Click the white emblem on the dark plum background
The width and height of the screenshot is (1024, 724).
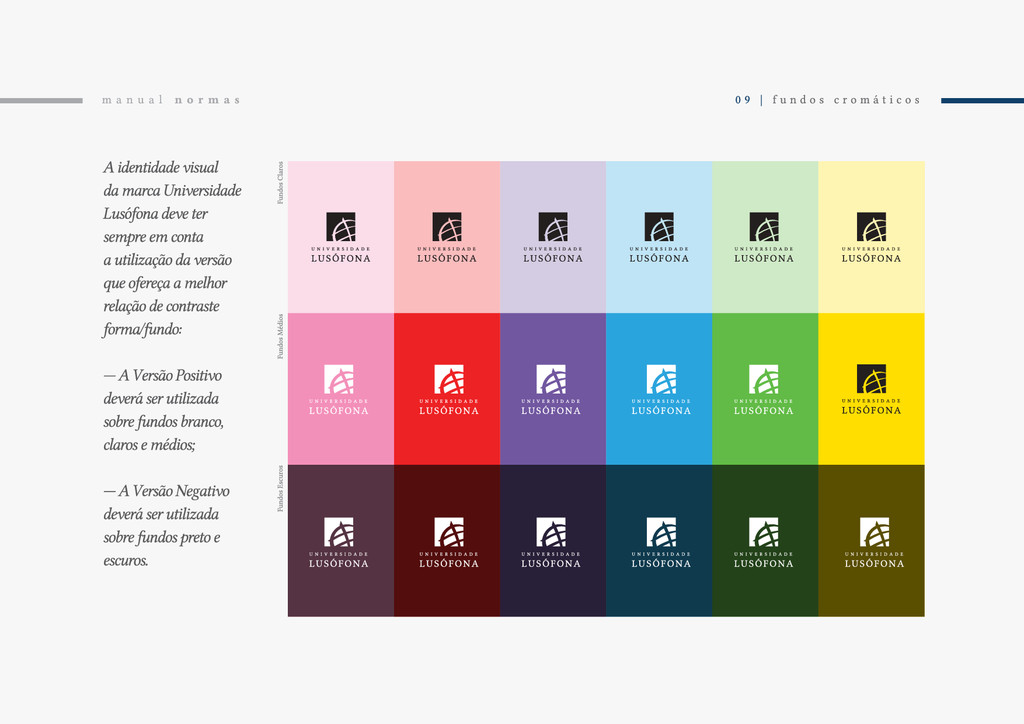point(339,532)
